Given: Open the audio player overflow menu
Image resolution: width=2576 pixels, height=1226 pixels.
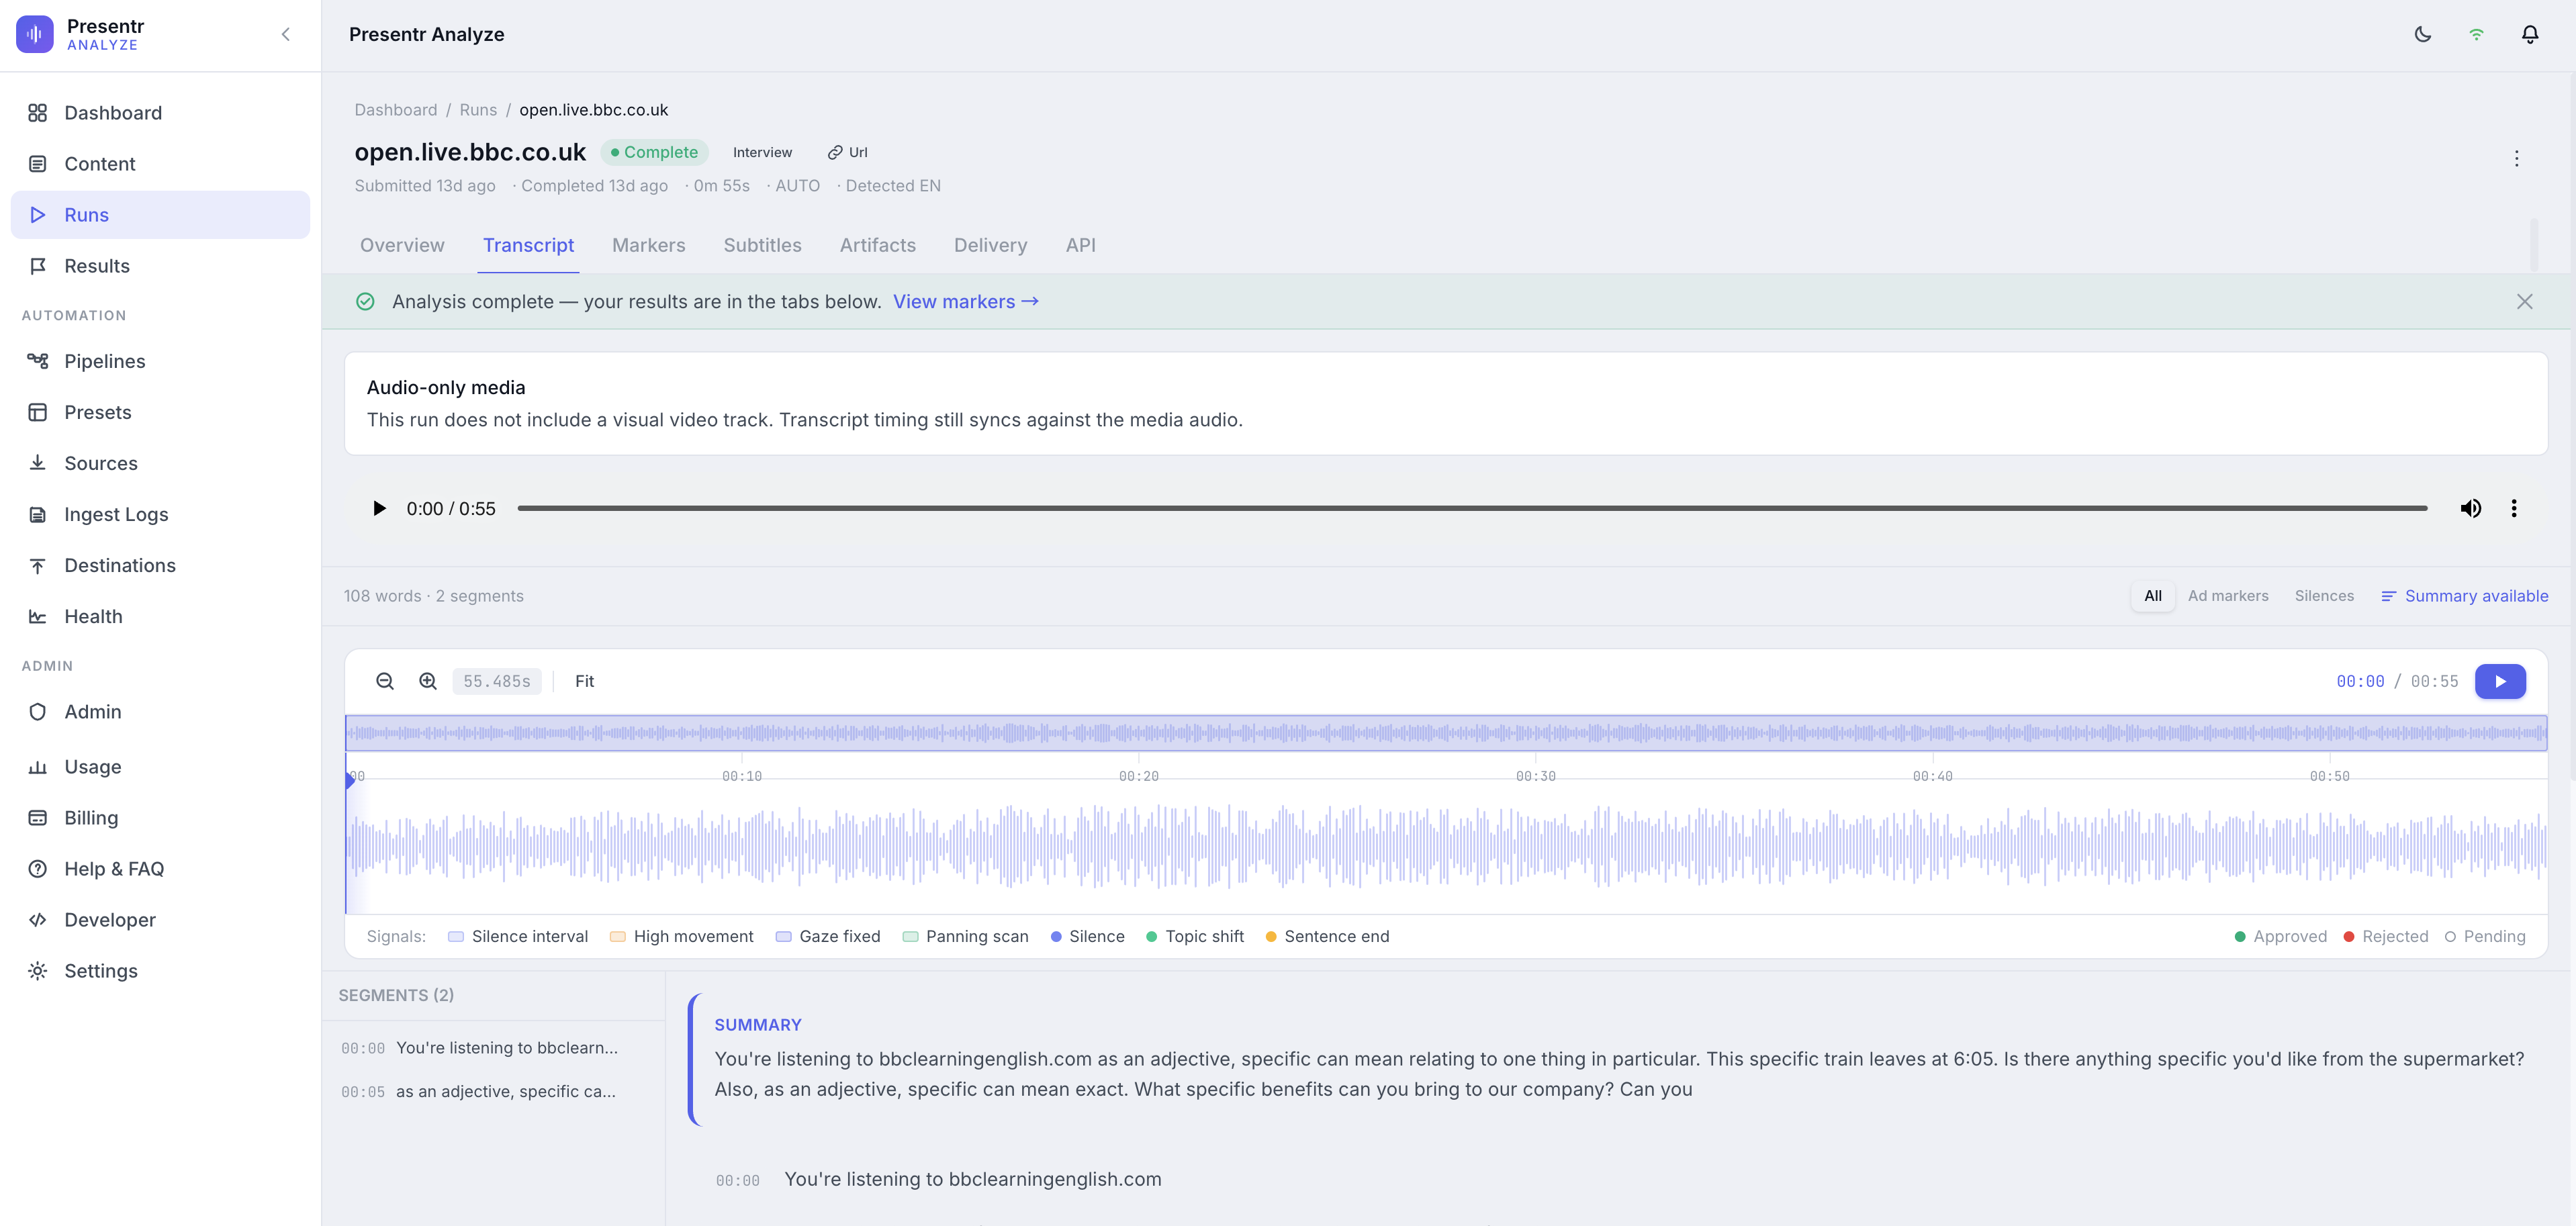Looking at the screenshot, I should (2514, 508).
